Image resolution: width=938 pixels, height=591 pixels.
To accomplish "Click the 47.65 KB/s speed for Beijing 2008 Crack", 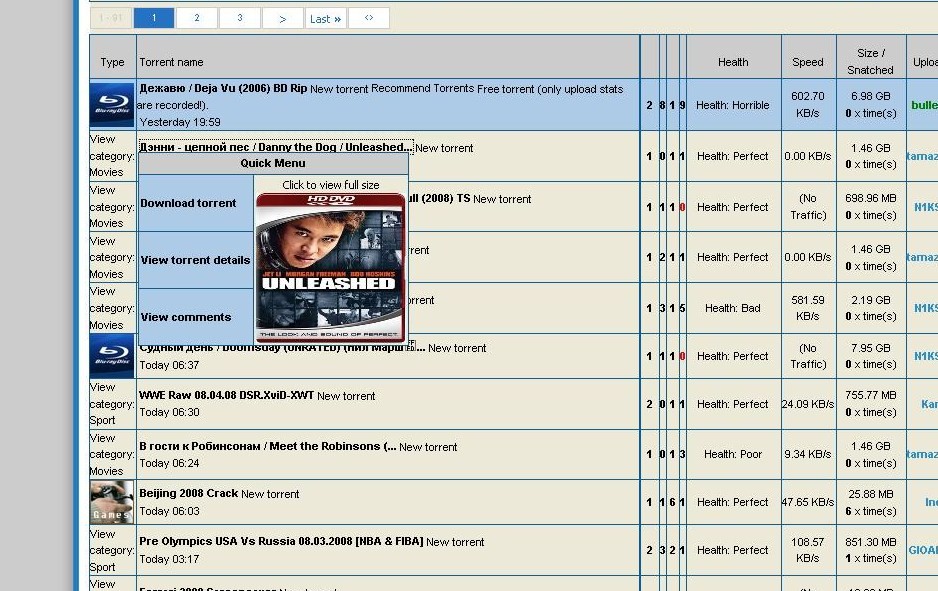I will point(808,502).
